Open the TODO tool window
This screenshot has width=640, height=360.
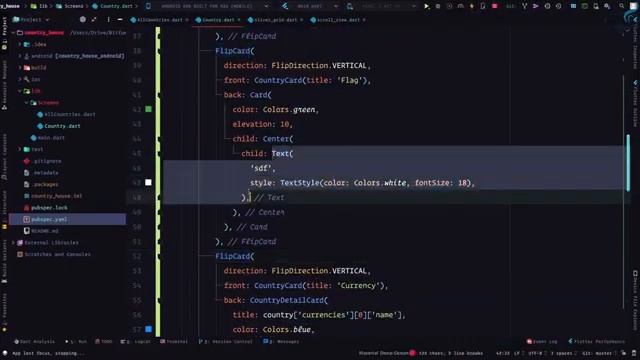click(x=104, y=342)
